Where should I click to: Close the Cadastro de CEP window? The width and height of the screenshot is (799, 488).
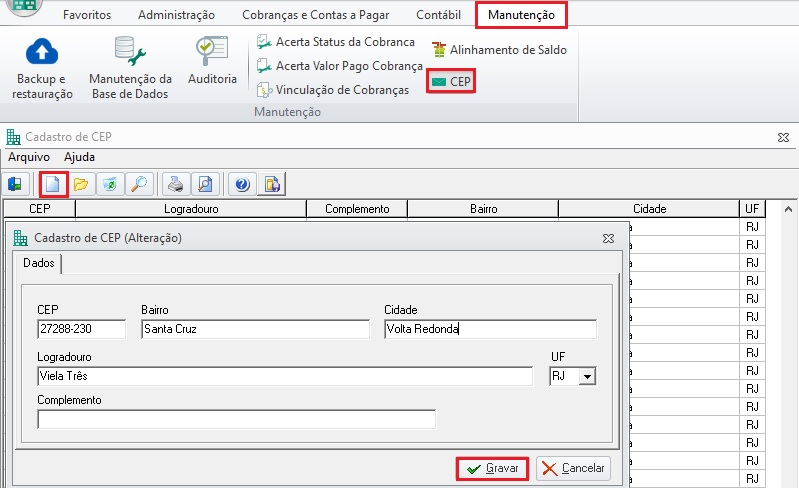(x=784, y=138)
